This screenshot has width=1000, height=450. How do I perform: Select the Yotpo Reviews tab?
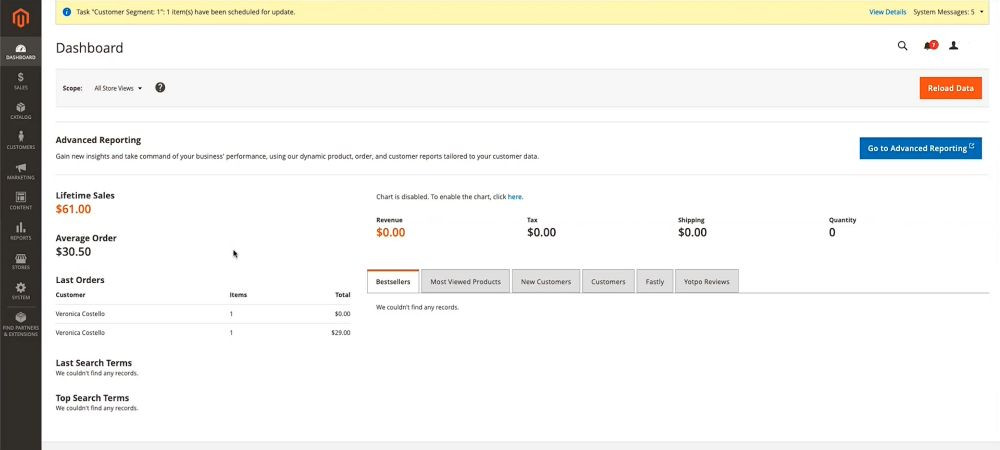pyautogui.click(x=706, y=282)
